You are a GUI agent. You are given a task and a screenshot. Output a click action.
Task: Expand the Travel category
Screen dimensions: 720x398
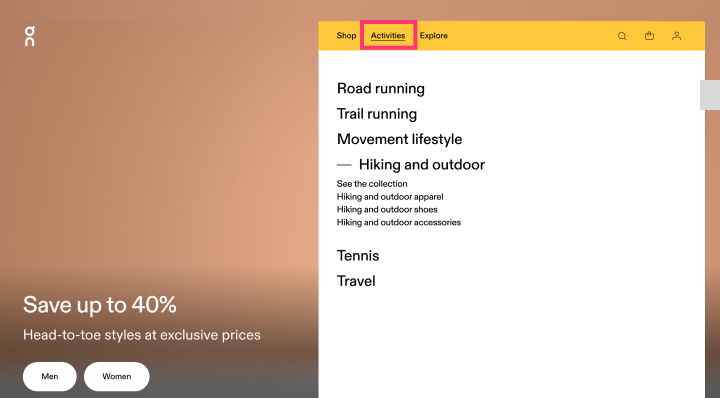[356, 280]
